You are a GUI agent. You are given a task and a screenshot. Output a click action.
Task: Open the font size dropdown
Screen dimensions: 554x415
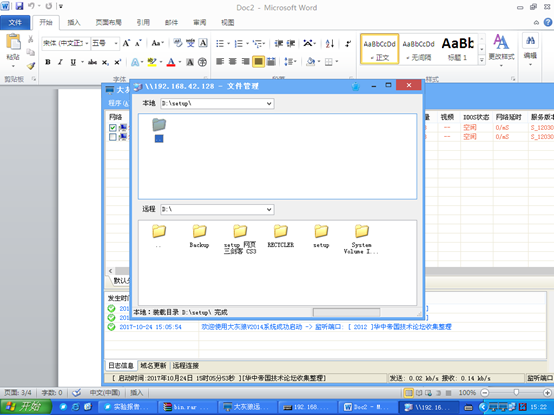click(x=116, y=43)
